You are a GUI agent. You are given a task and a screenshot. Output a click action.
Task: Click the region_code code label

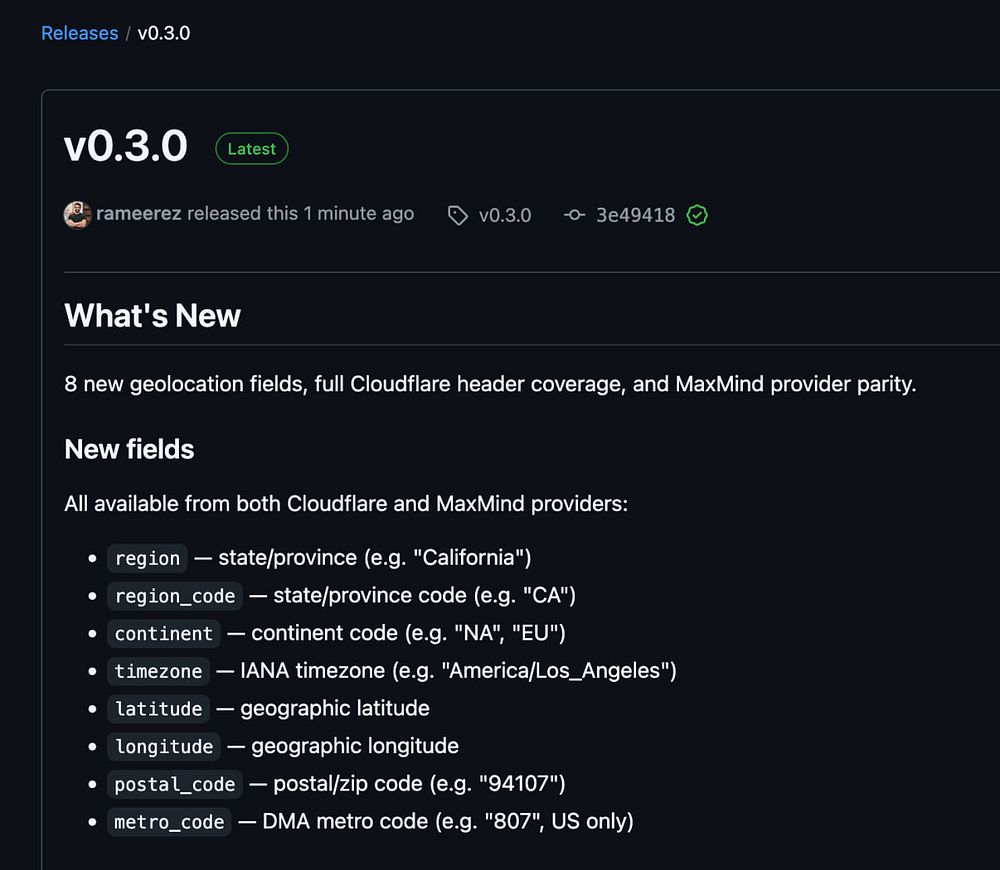pyautogui.click(x=175, y=596)
